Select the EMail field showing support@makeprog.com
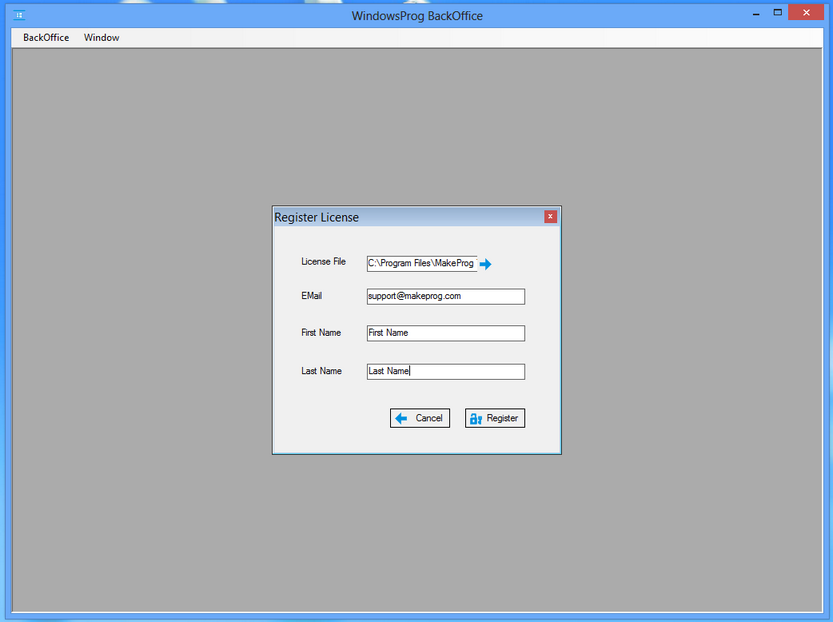The height and width of the screenshot is (622, 833). point(445,296)
